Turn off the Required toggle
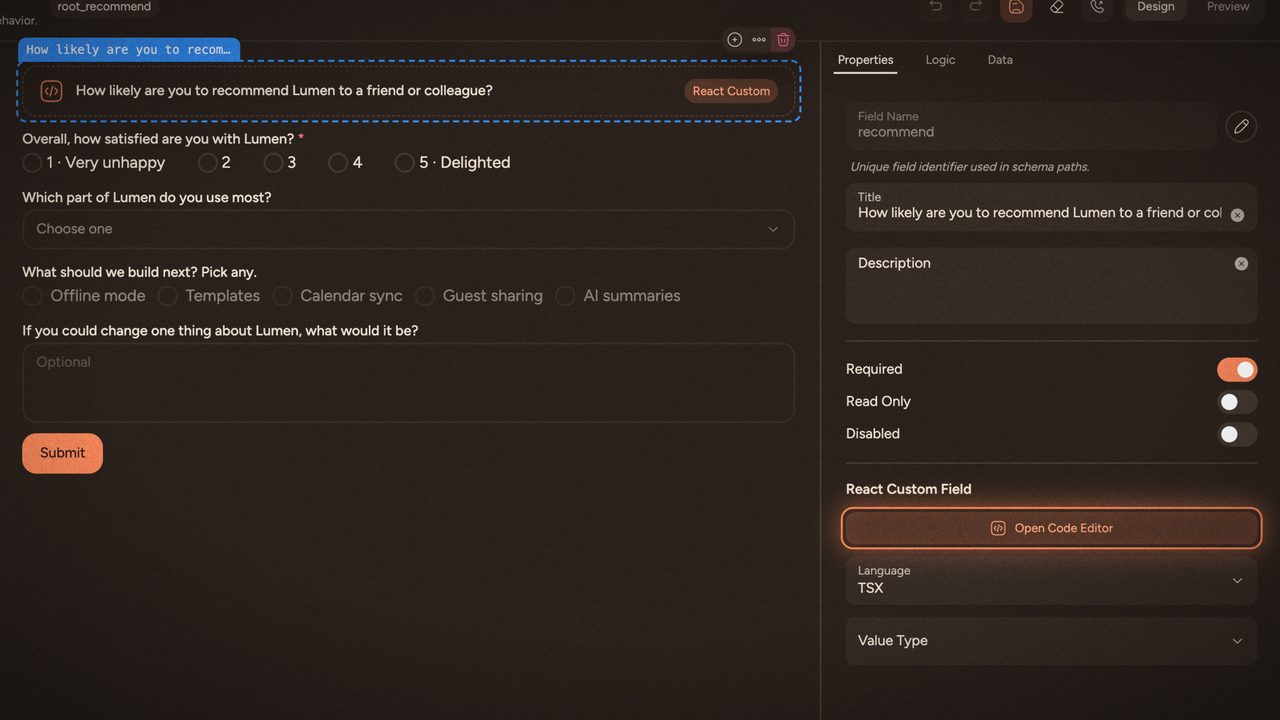1280x720 pixels. [x=1237, y=370]
